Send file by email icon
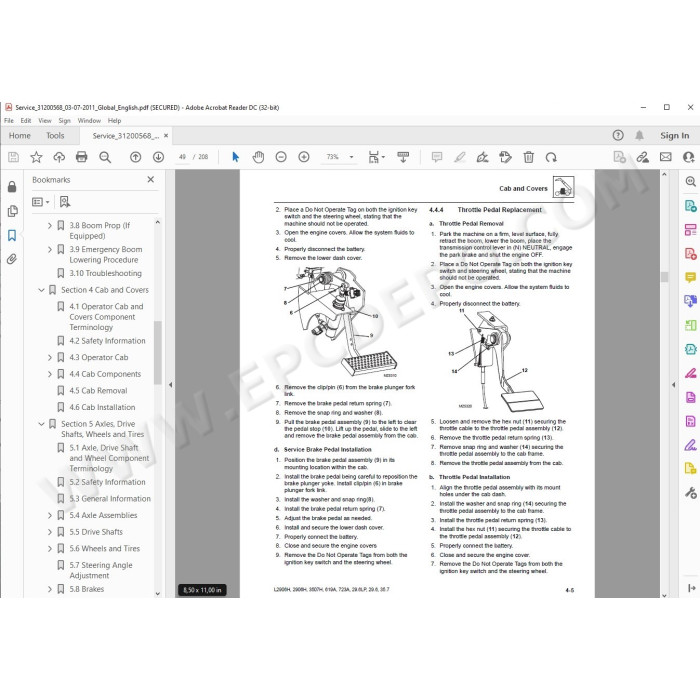 click(666, 157)
